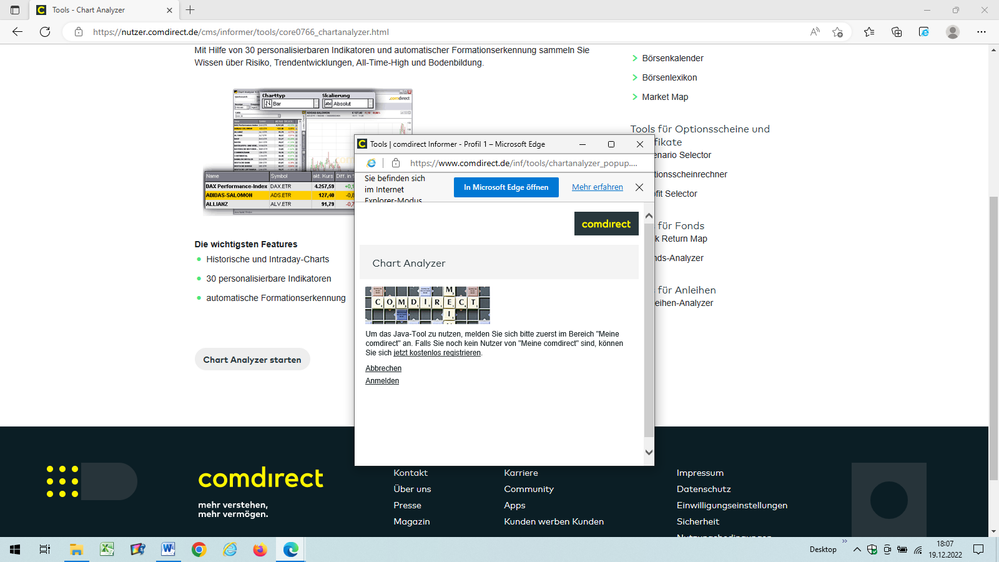This screenshot has width=999, height=562.
Task: Click the 'Mehr erfahren' link
Action: 597,187
